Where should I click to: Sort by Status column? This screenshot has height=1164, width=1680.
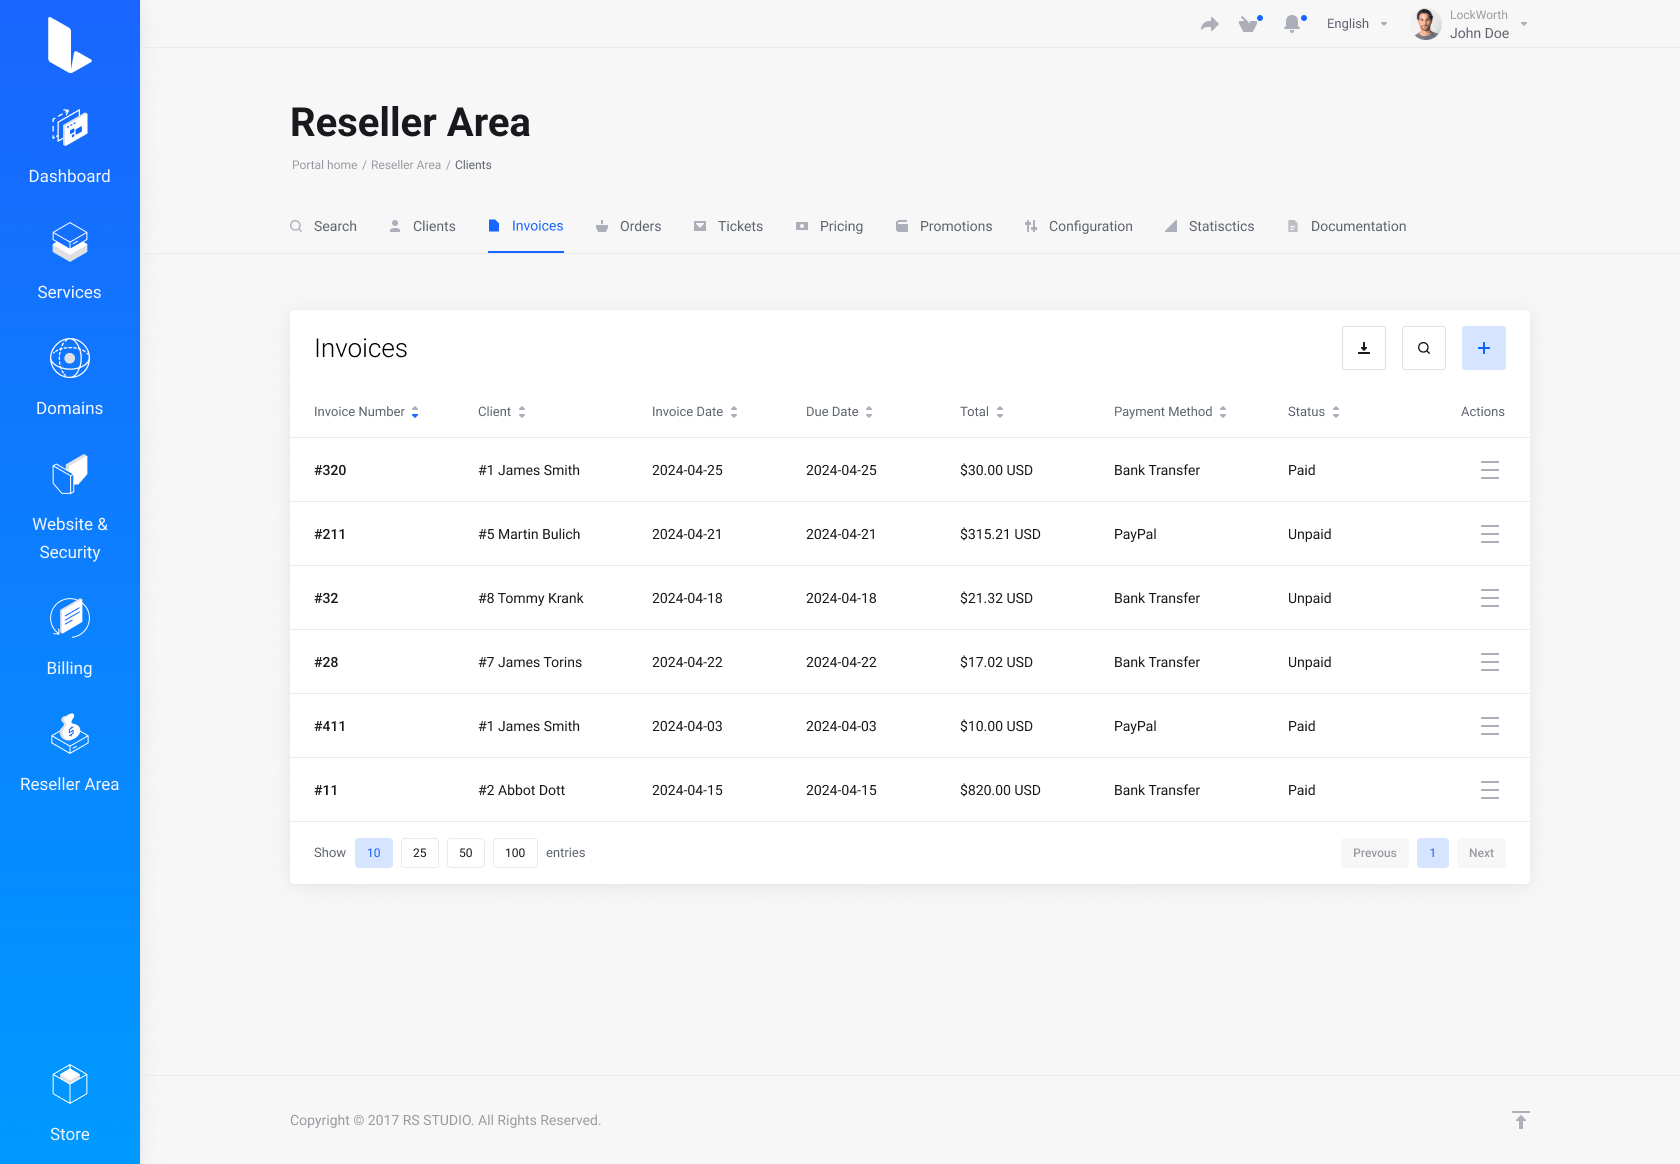(x=1313, y=412)
